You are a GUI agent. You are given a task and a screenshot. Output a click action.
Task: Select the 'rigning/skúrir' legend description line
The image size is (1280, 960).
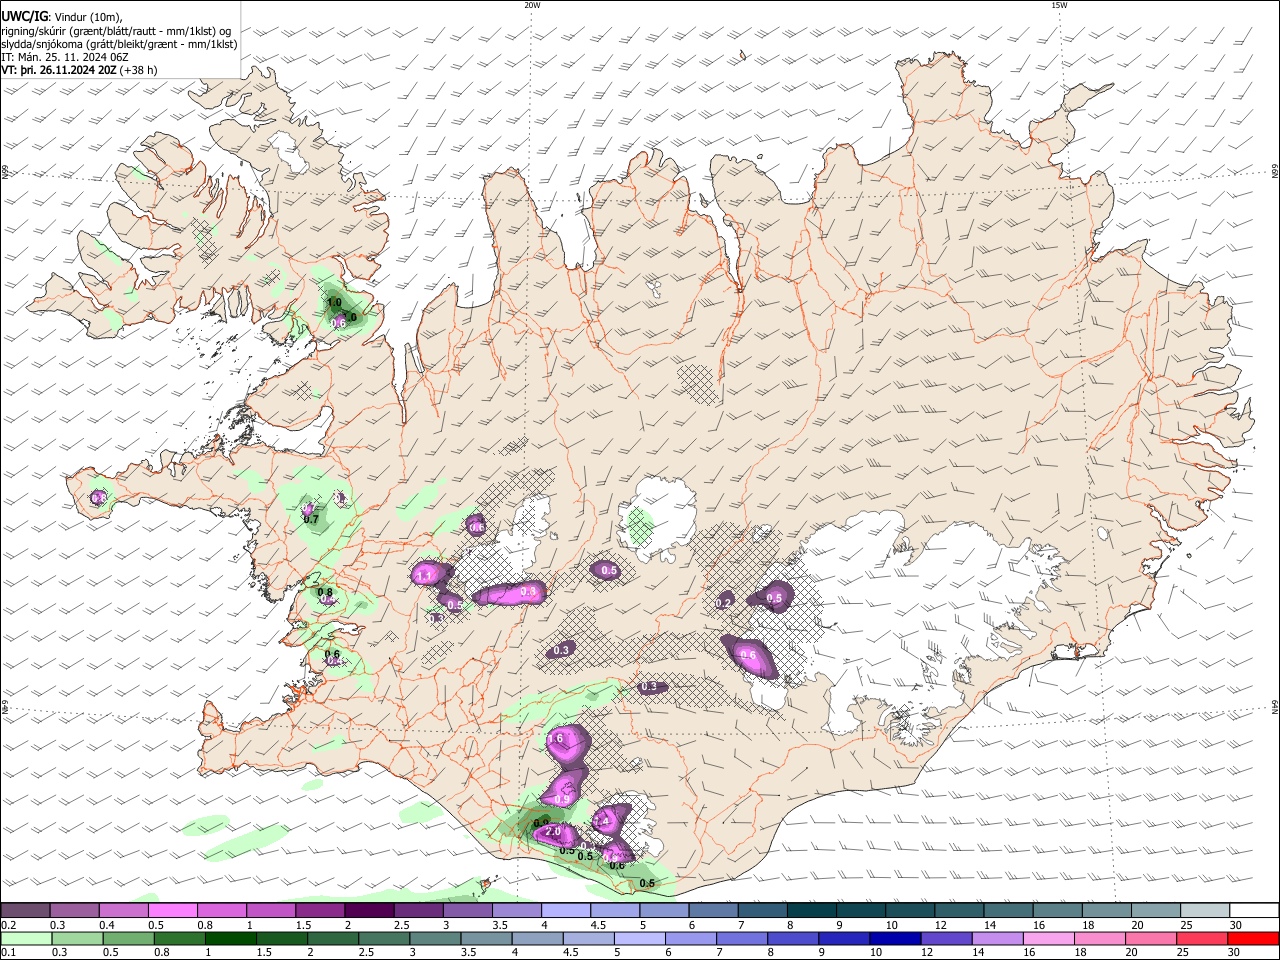click(x=116, y=31)
